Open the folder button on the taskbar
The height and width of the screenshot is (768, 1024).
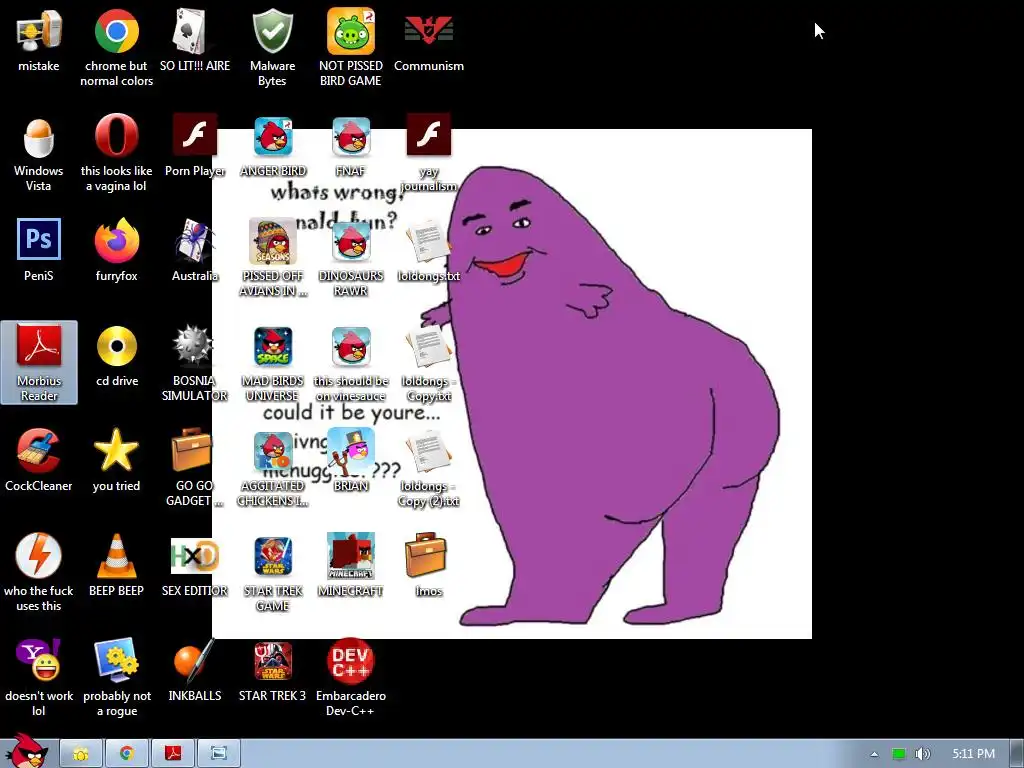(x=81, y=754)
